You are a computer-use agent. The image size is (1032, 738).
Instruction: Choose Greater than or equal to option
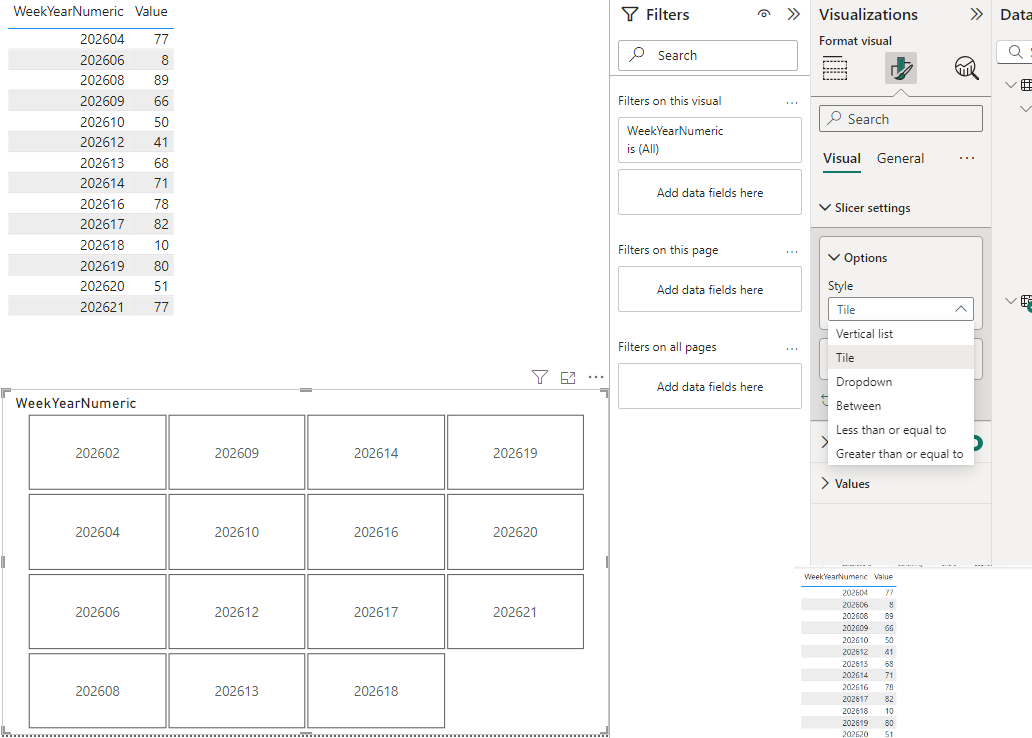[x=900, y=454]
